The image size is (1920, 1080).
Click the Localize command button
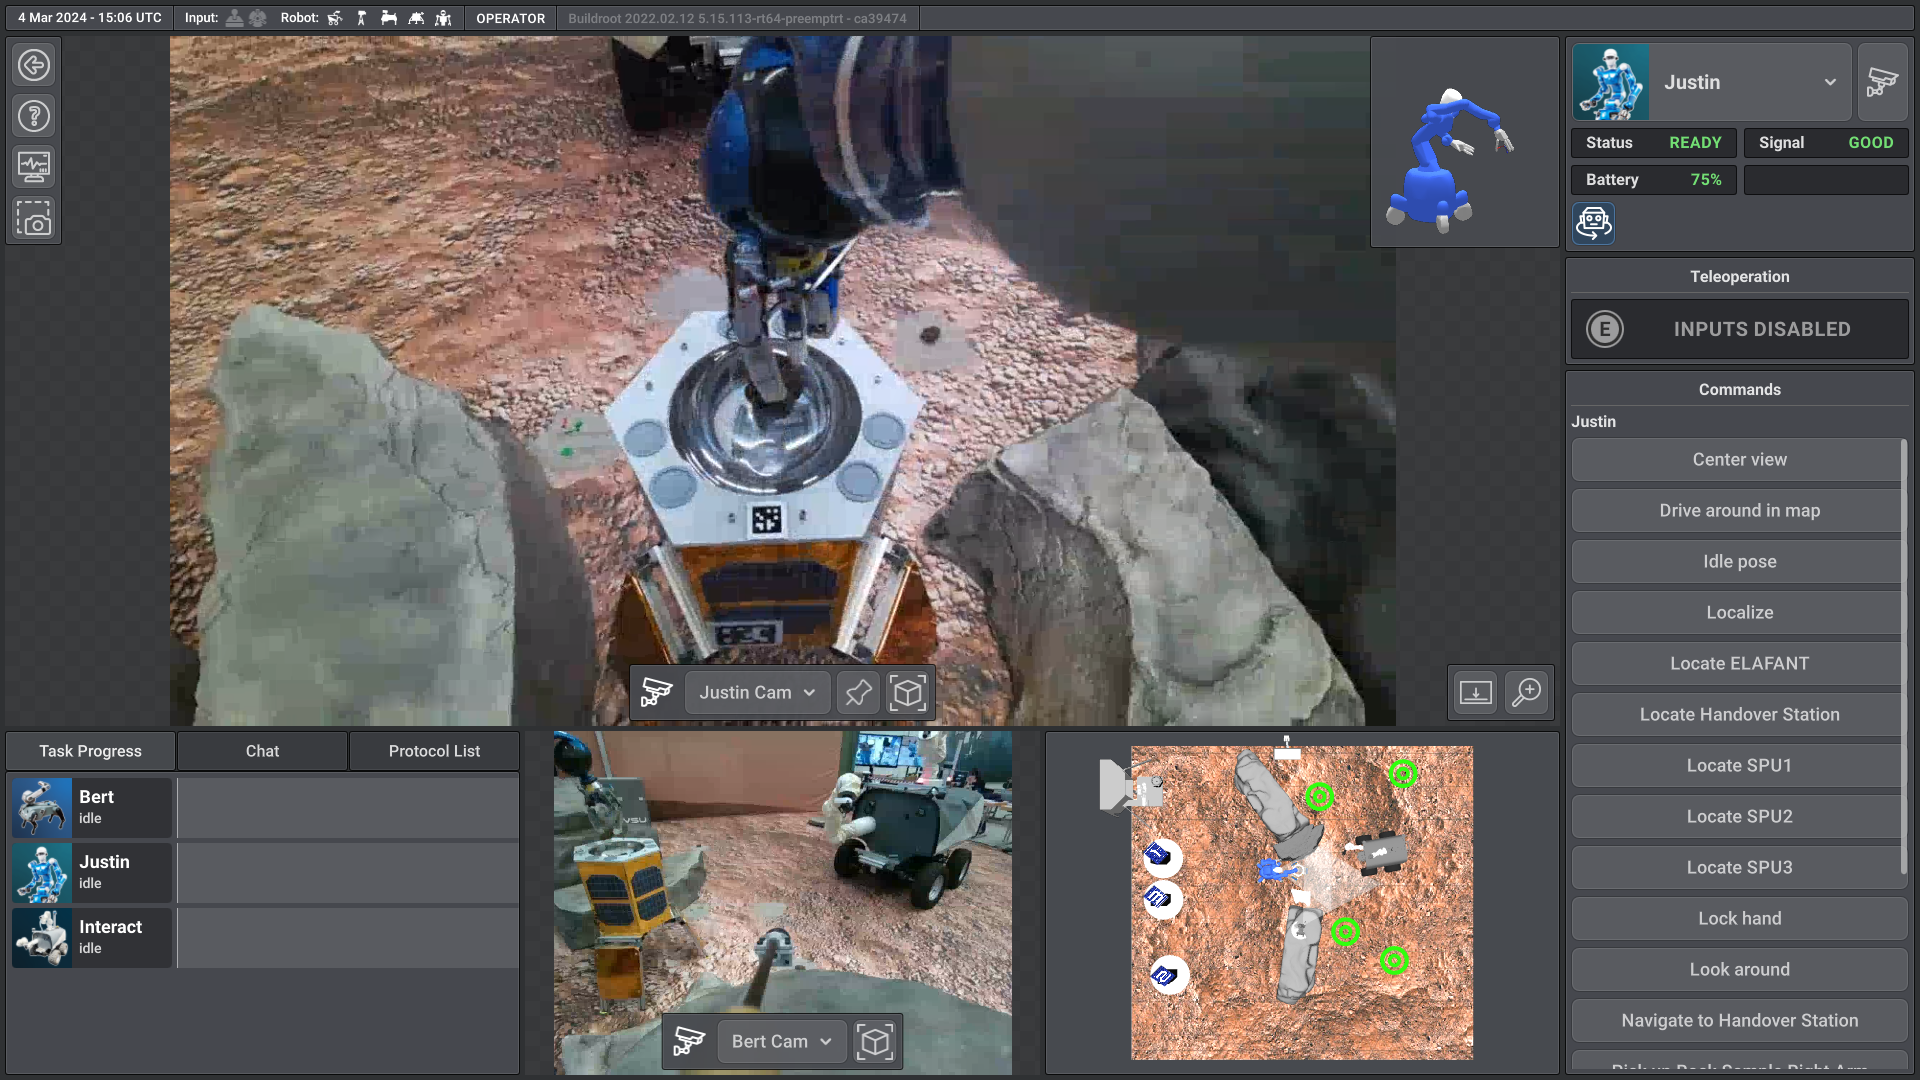click(1739, 612)
